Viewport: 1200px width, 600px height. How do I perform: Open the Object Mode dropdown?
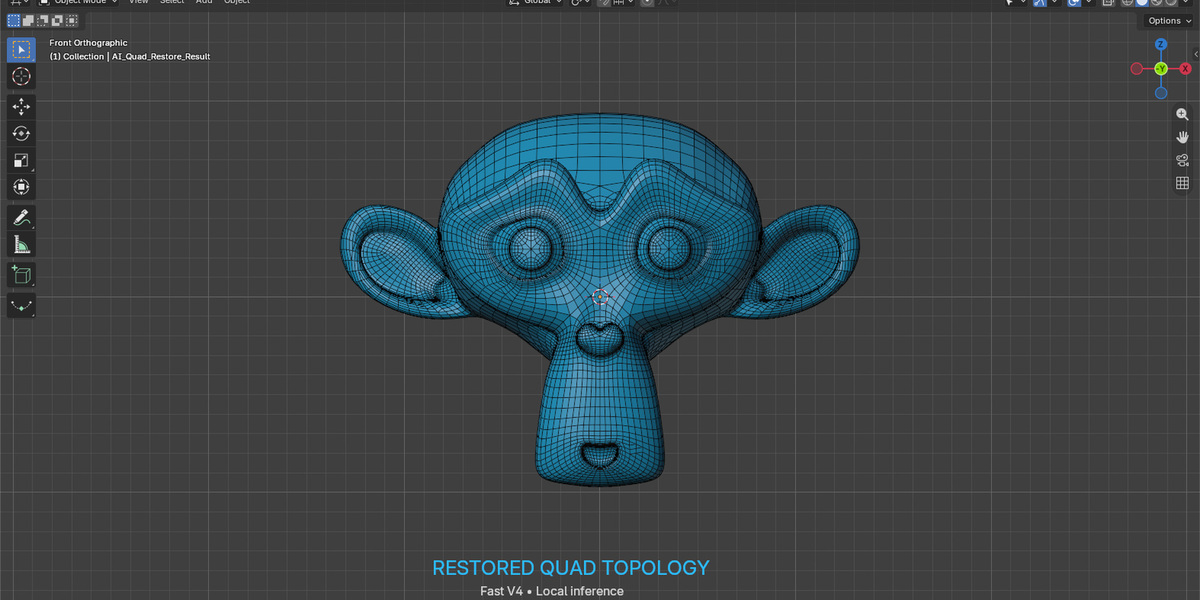coord(78,3)
